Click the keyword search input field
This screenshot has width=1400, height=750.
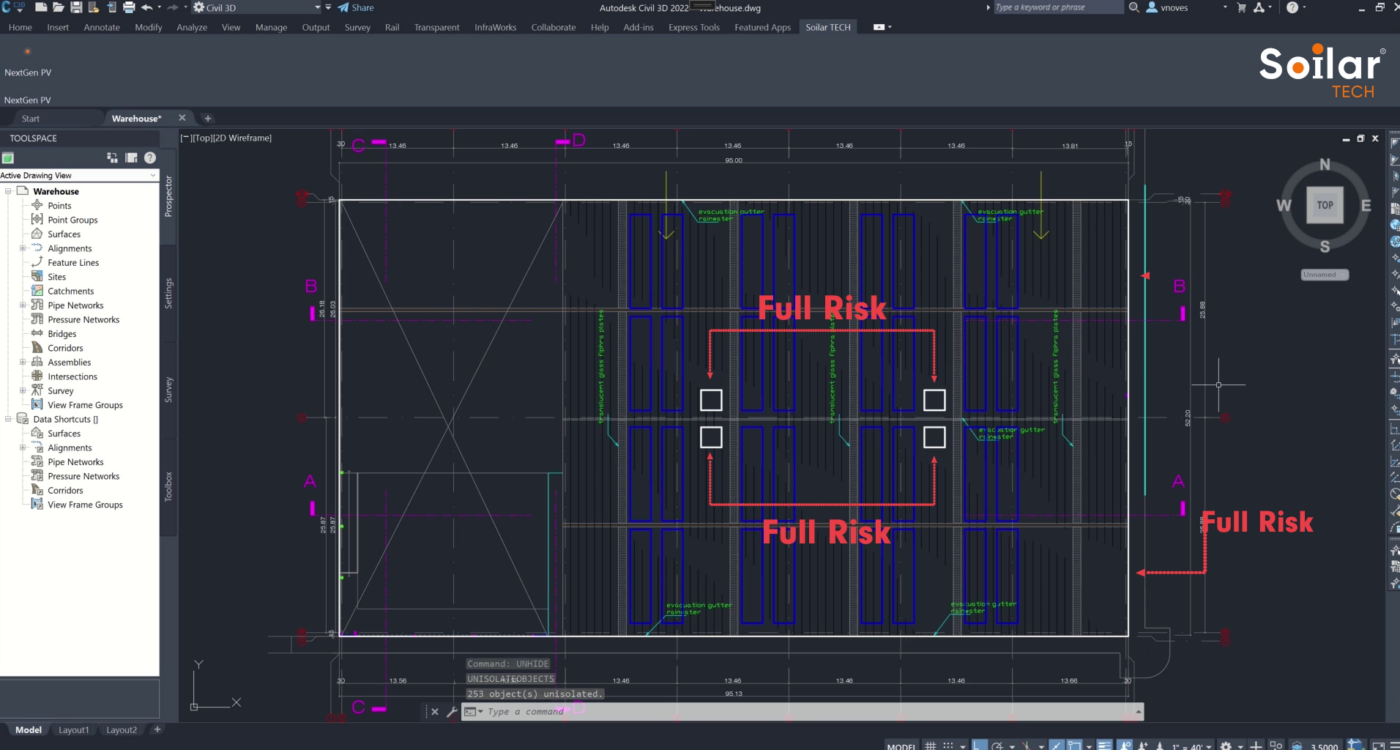1059,7
